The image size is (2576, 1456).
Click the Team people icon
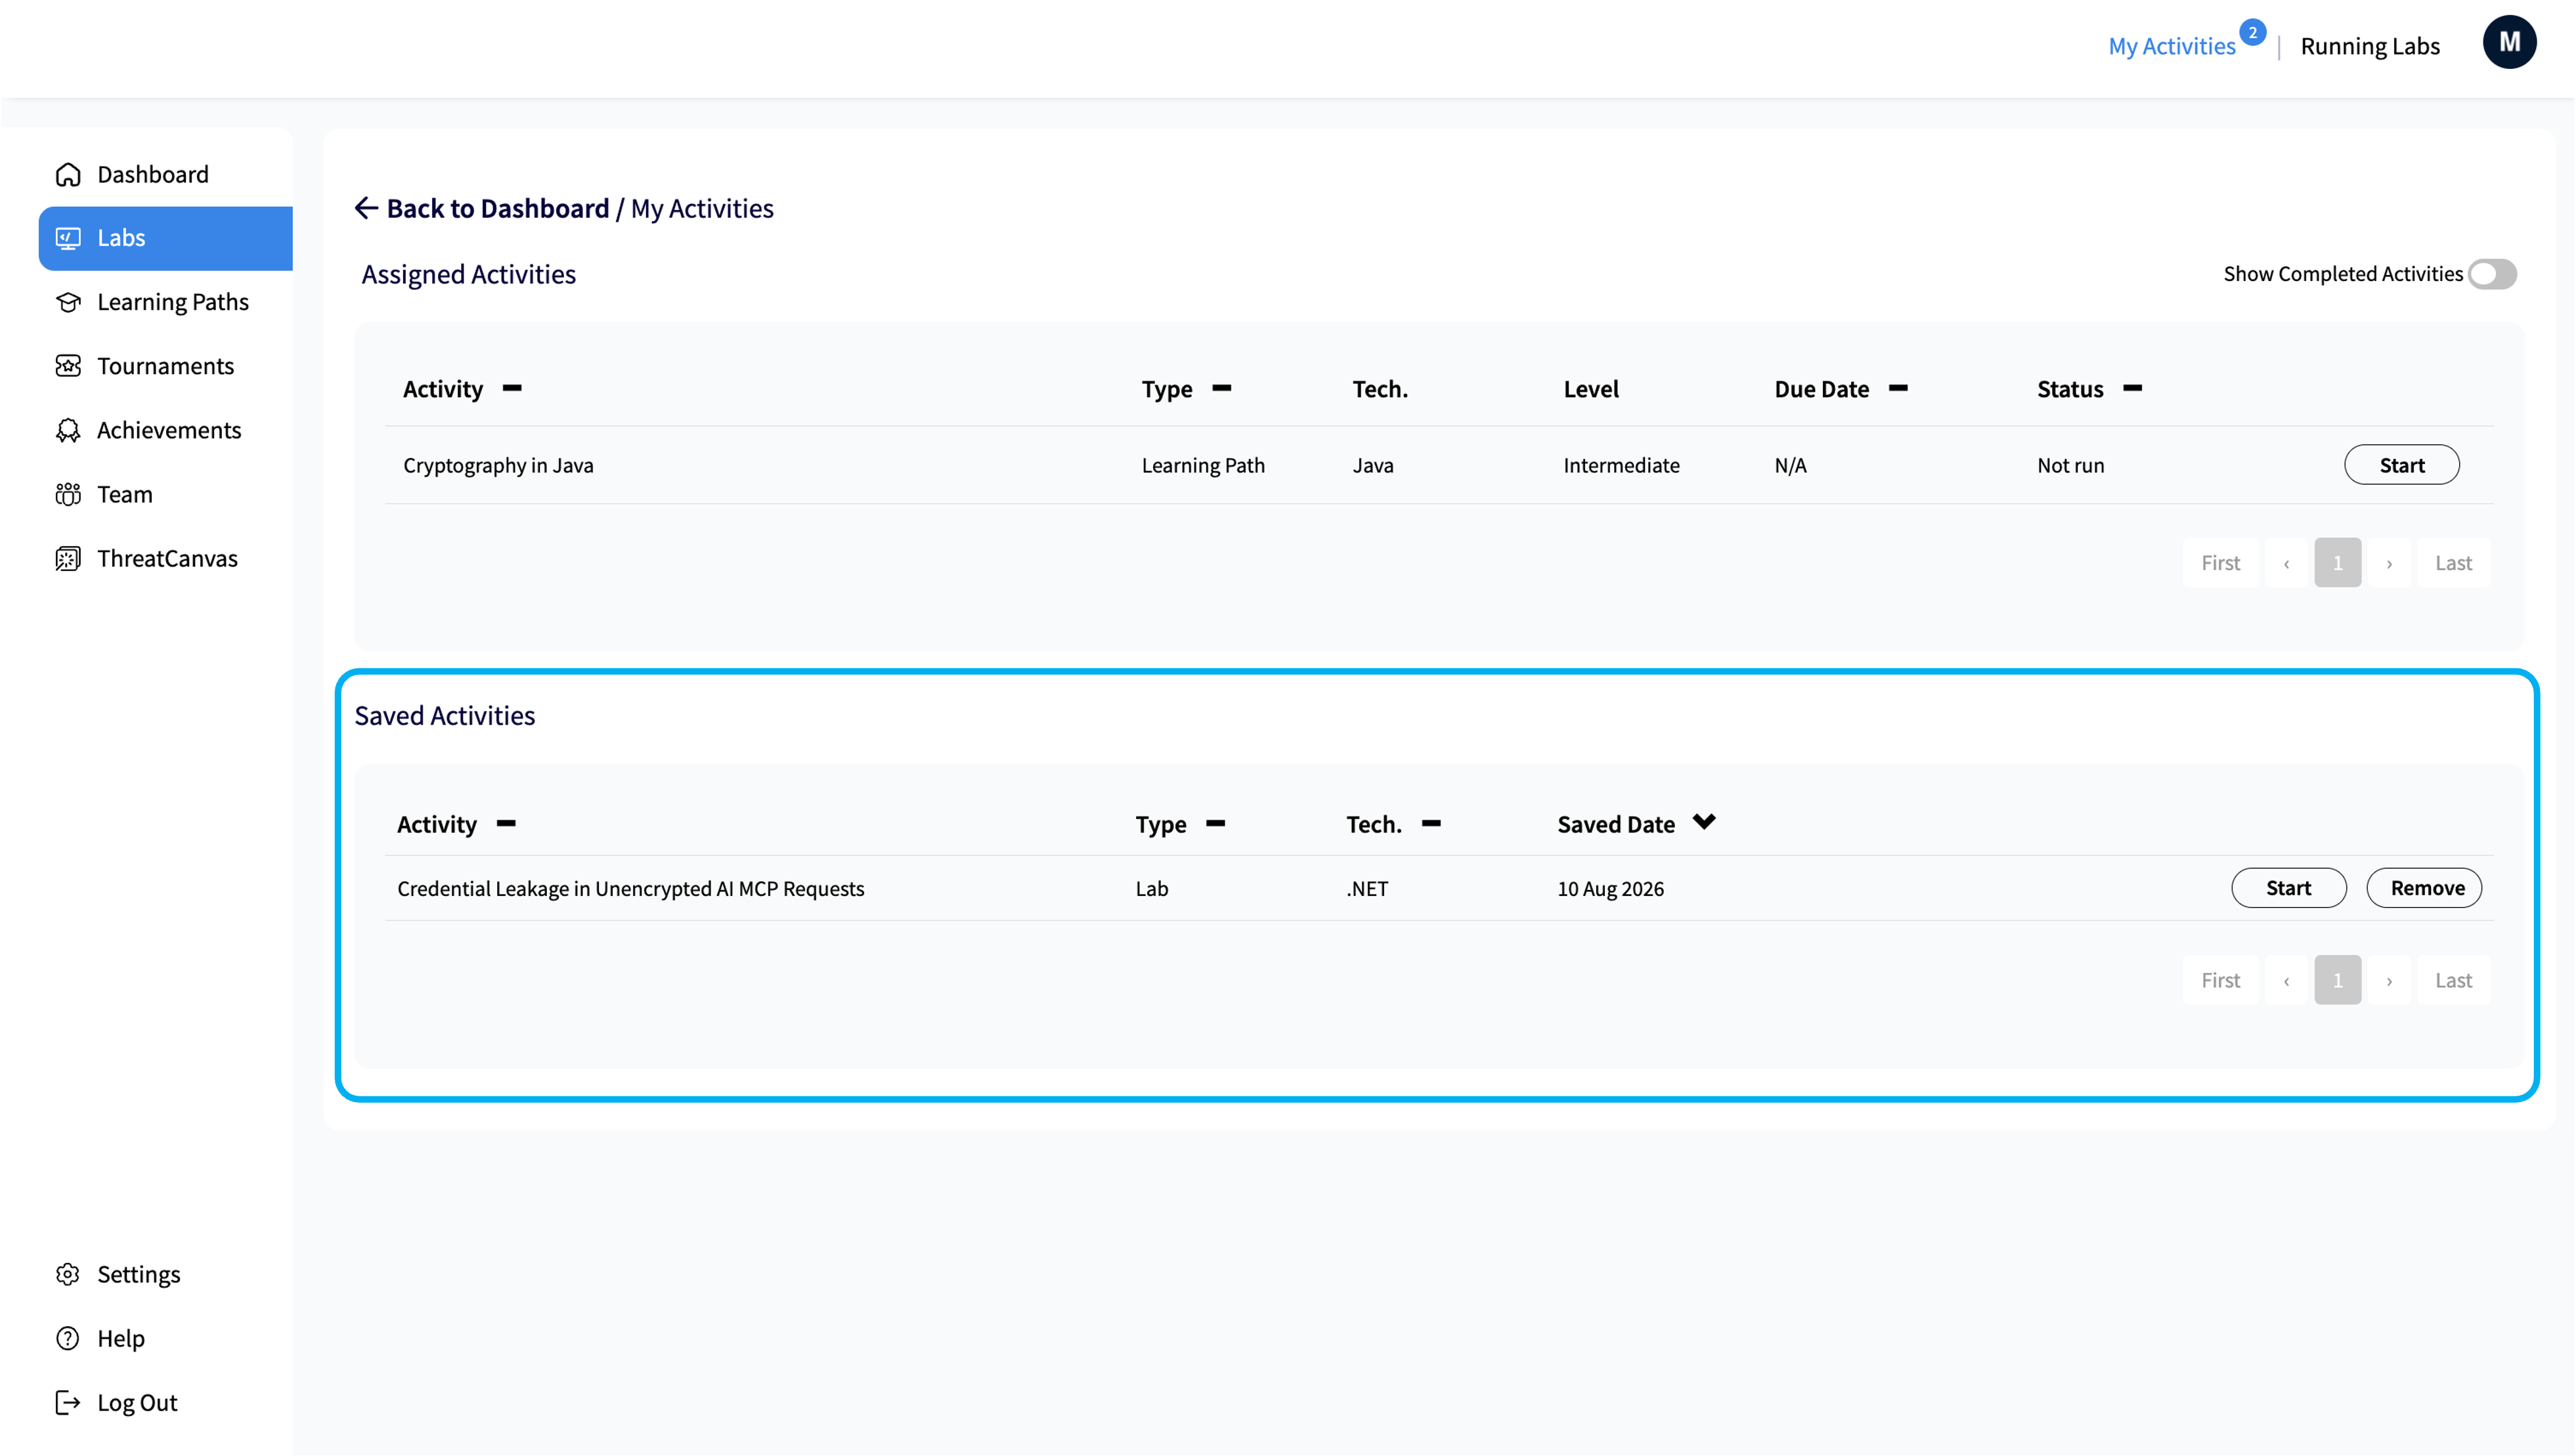68,494
